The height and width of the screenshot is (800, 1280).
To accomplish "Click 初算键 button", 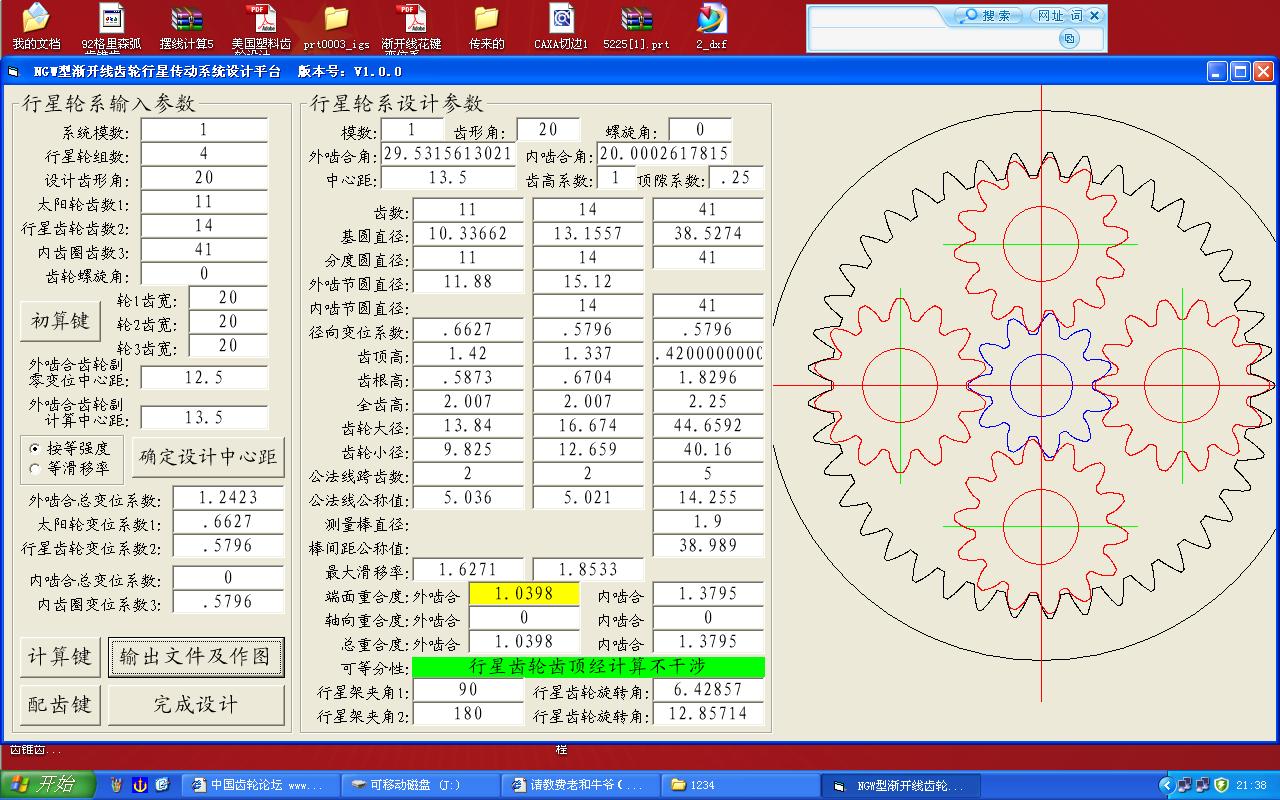I will tap(60, 321).
